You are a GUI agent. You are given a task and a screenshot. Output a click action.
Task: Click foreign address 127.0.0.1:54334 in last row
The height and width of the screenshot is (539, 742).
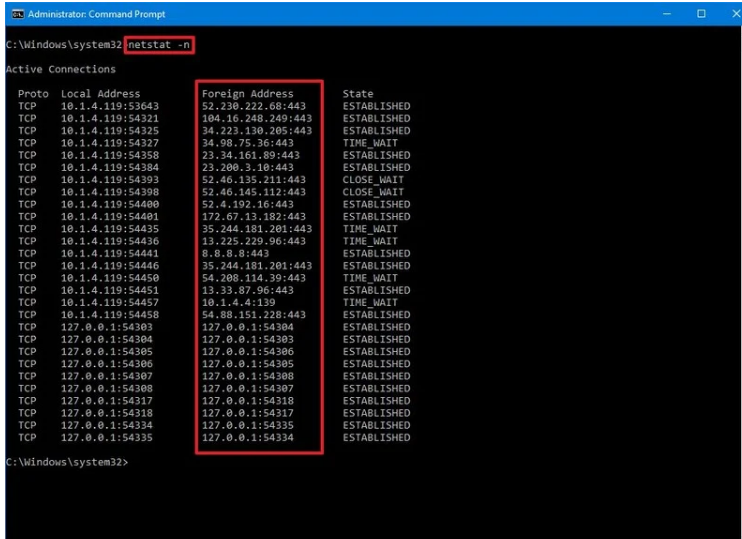pos(247,438)
